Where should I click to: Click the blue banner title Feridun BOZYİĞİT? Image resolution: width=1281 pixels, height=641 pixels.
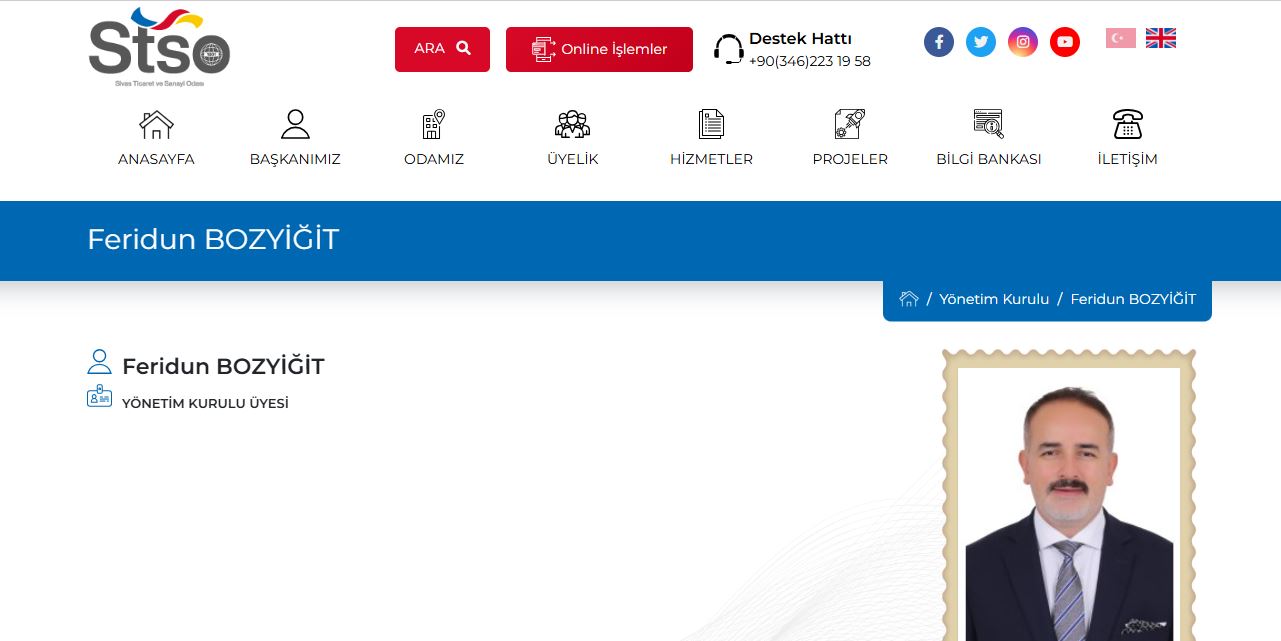coord(213,240)
